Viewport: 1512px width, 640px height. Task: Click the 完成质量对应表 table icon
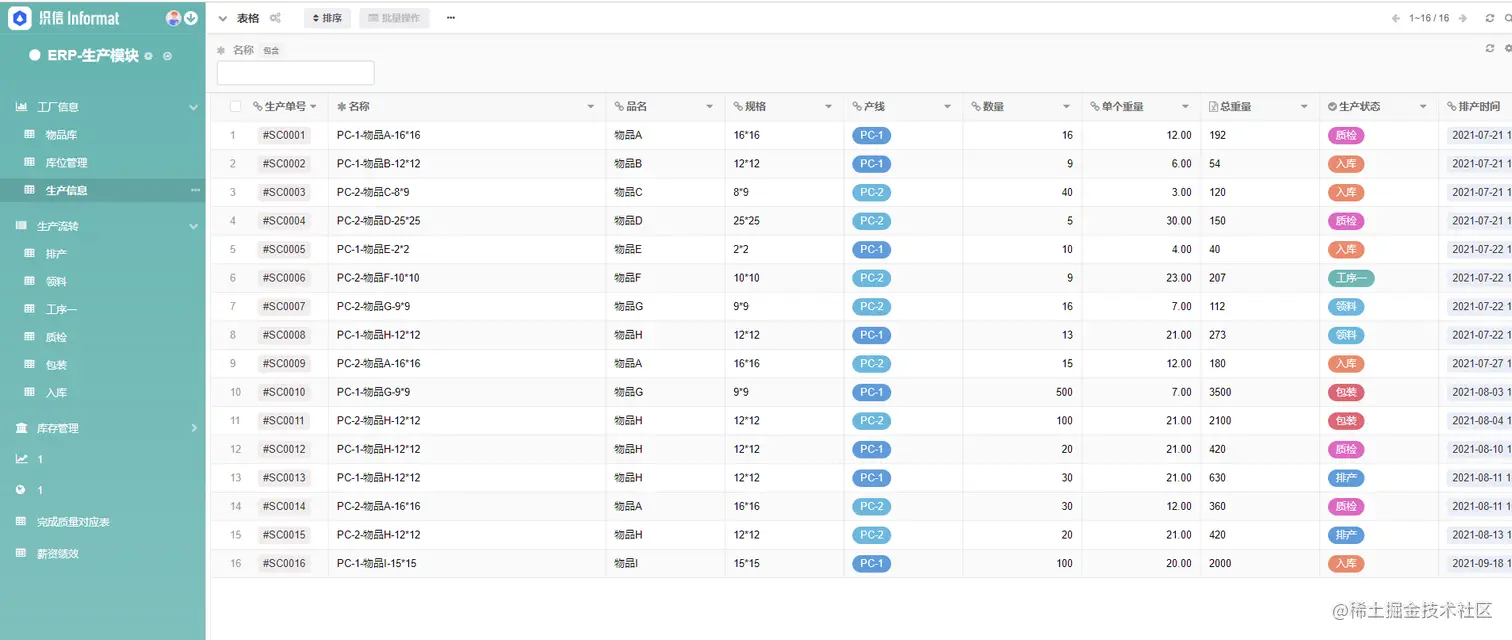21,521
